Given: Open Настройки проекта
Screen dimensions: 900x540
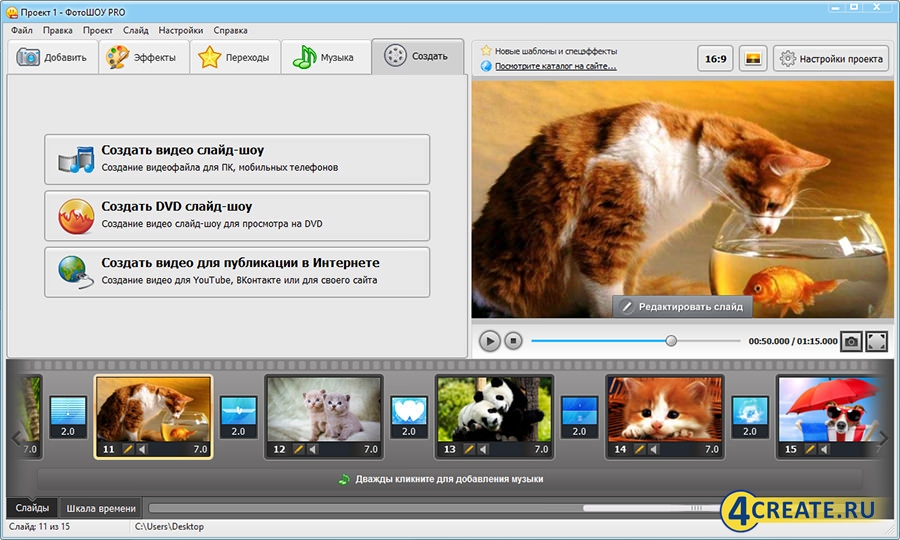Looking at the screenshot, I should coord(831,59).
